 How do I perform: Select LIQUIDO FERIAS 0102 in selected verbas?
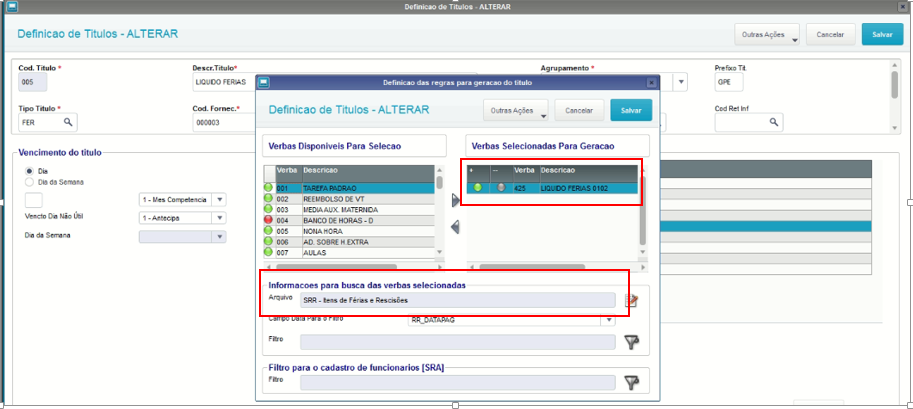[553, 188]
